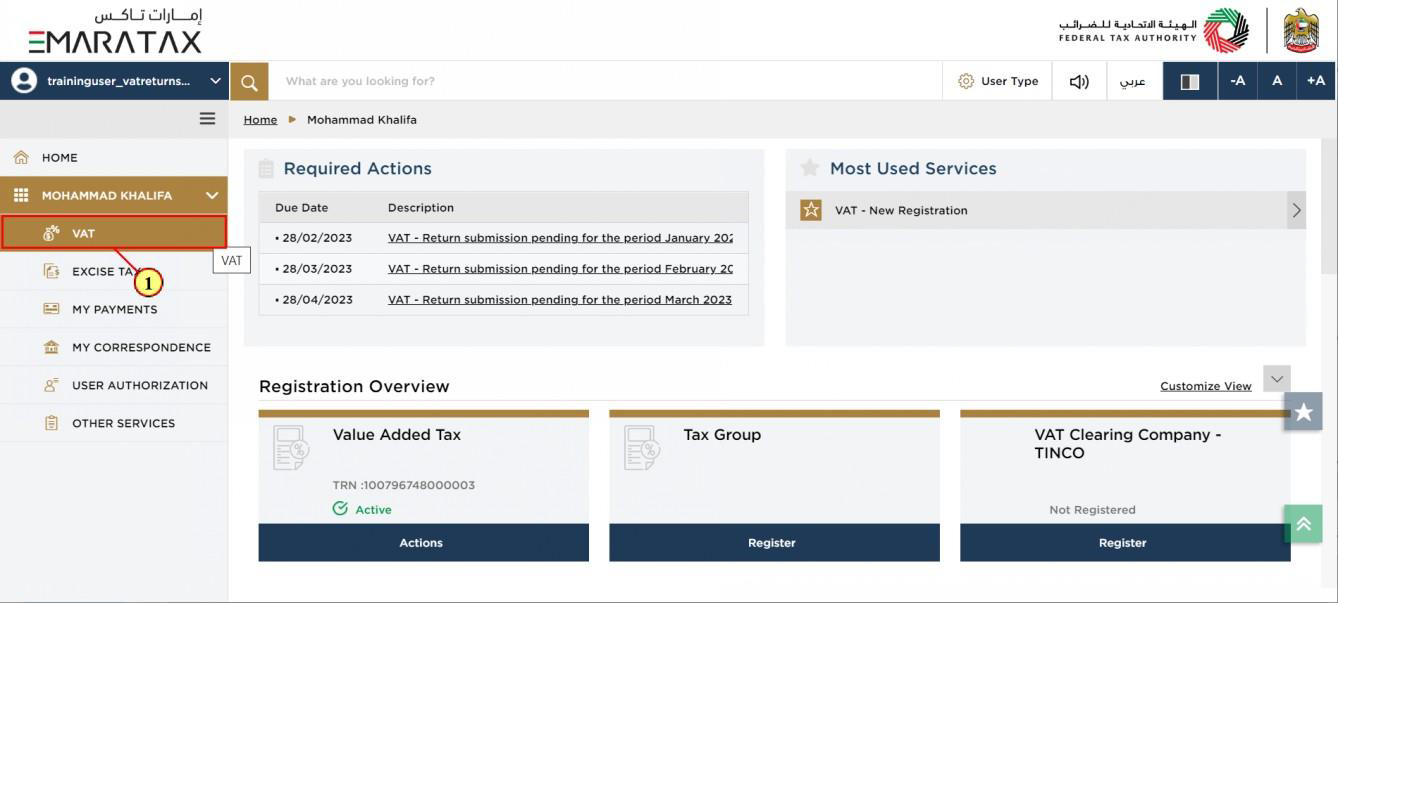
Task: Click the search field 'What are you looking for?'
Action: click(x=605, y=81)
